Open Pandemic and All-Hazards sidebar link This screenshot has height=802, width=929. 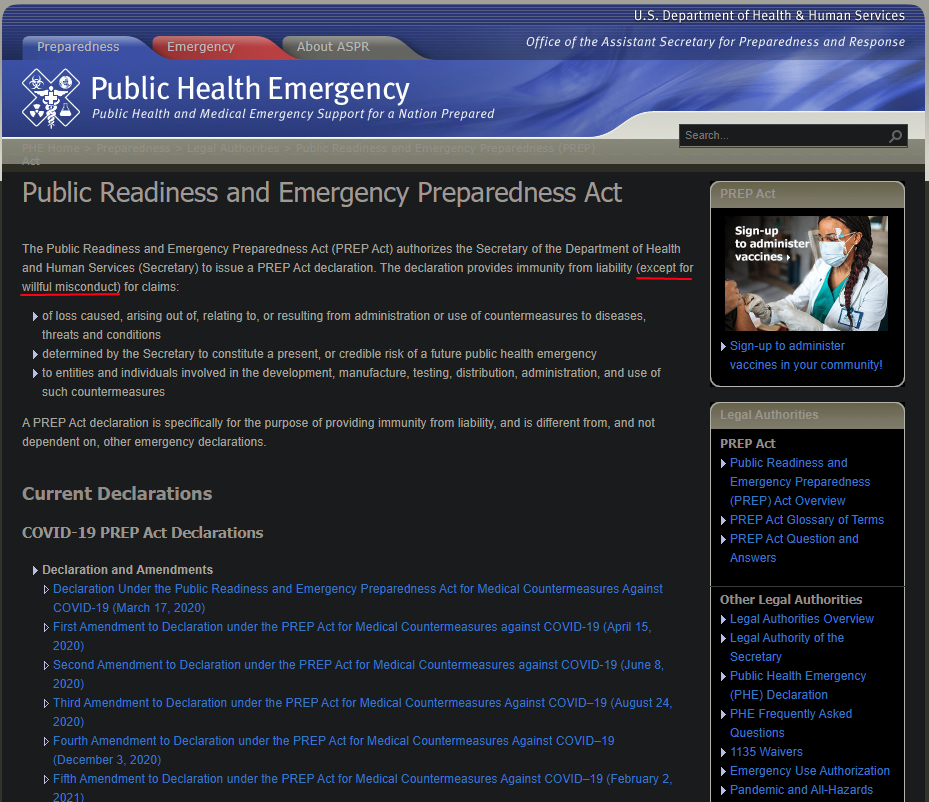click(801, 790)
